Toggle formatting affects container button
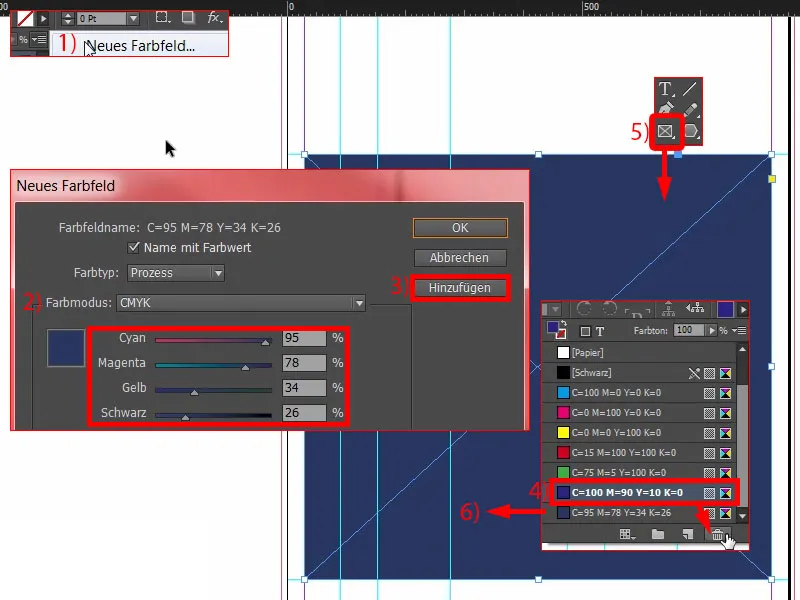This screenshot has height=600, width=800. pyautogui.click(x=585, y=332)
